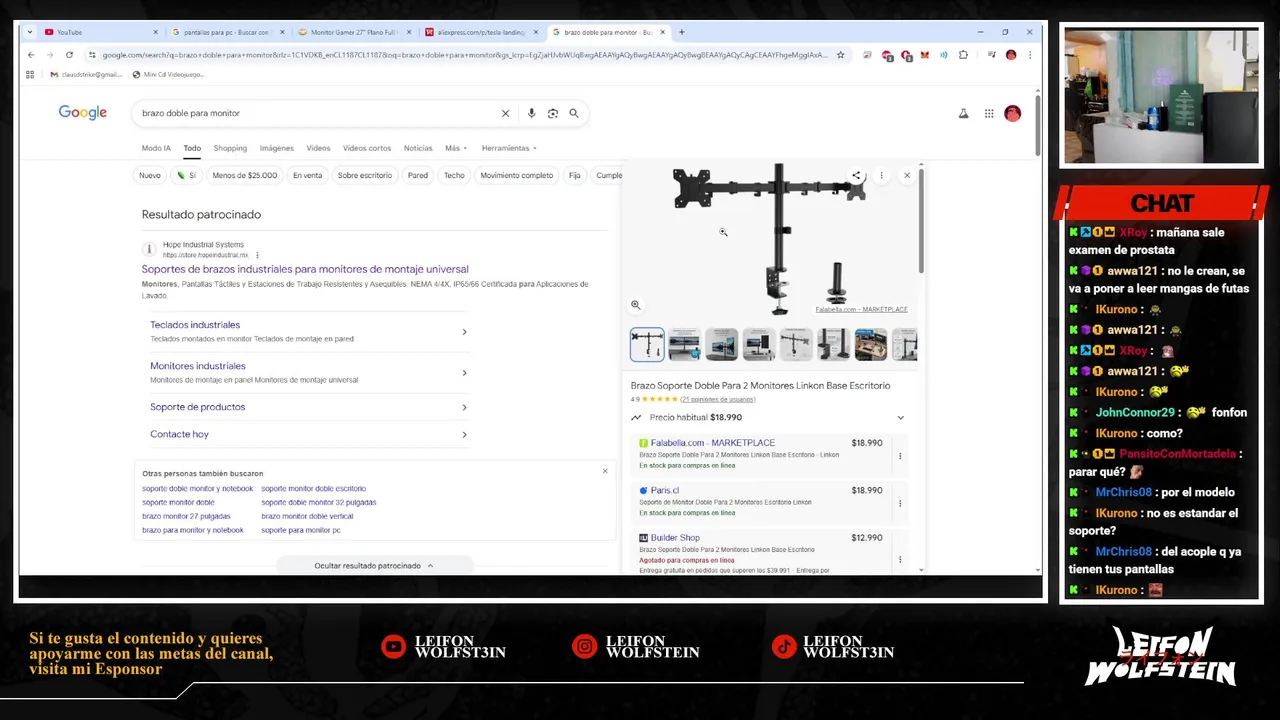Open options for the Falabella.com offer
The width and height of the screenshot is (1280, 720).
[900, 456]
